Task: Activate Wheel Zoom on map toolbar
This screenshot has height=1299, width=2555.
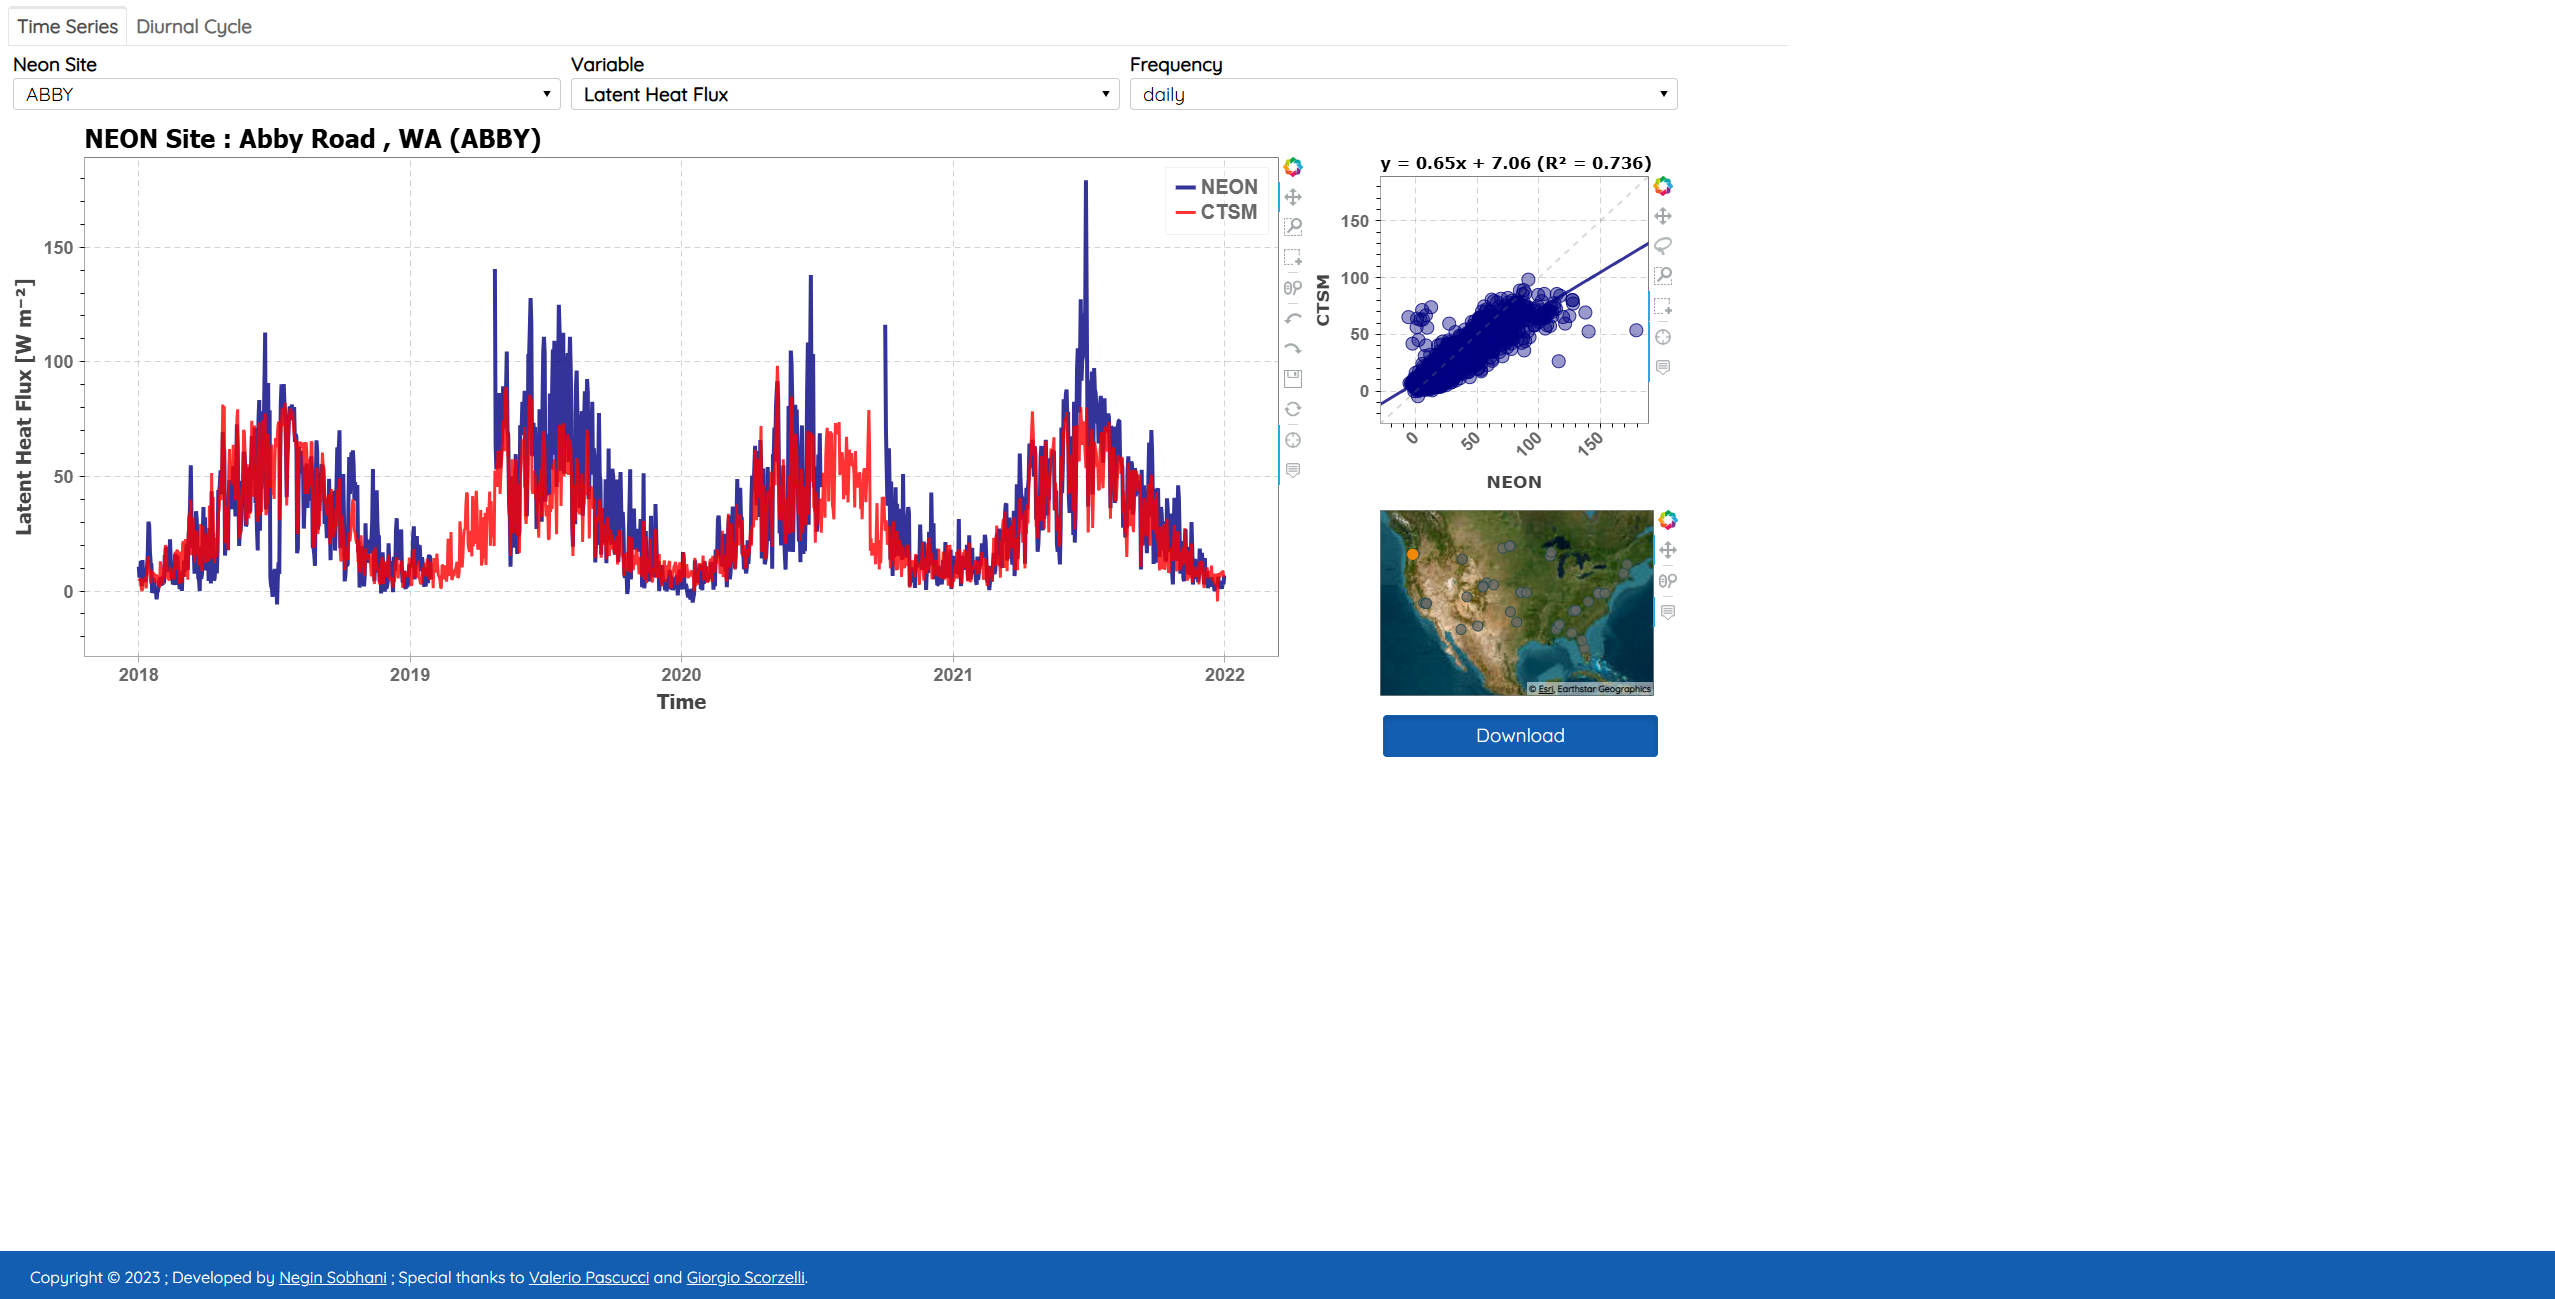Action: 1668,581
